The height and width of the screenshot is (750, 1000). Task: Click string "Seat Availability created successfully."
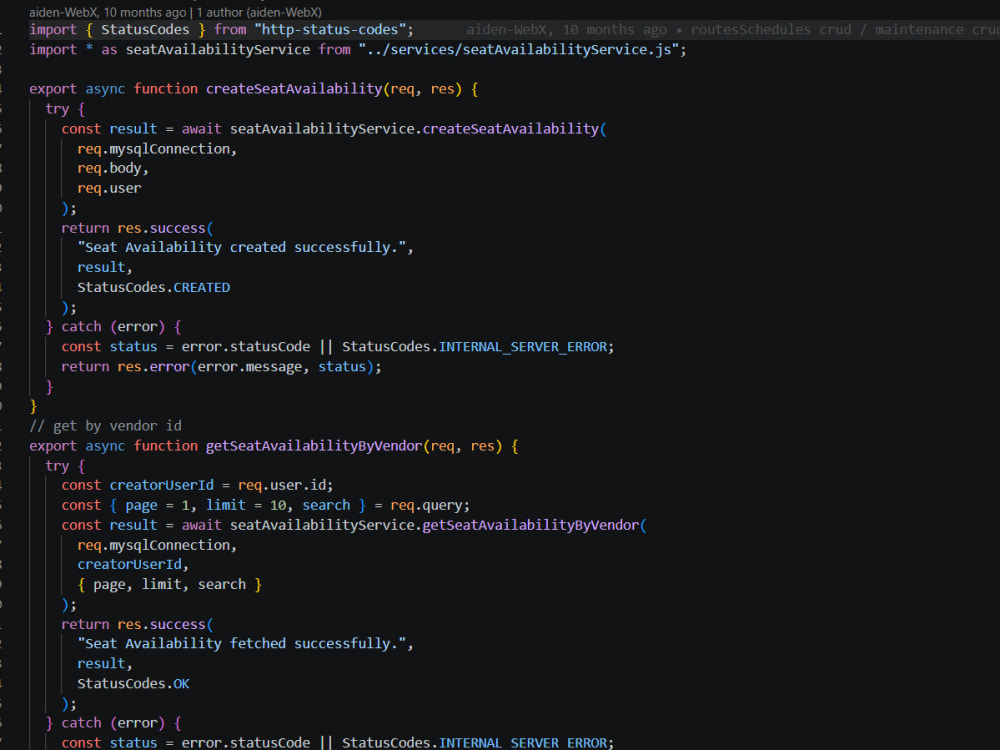coord(242,247)
